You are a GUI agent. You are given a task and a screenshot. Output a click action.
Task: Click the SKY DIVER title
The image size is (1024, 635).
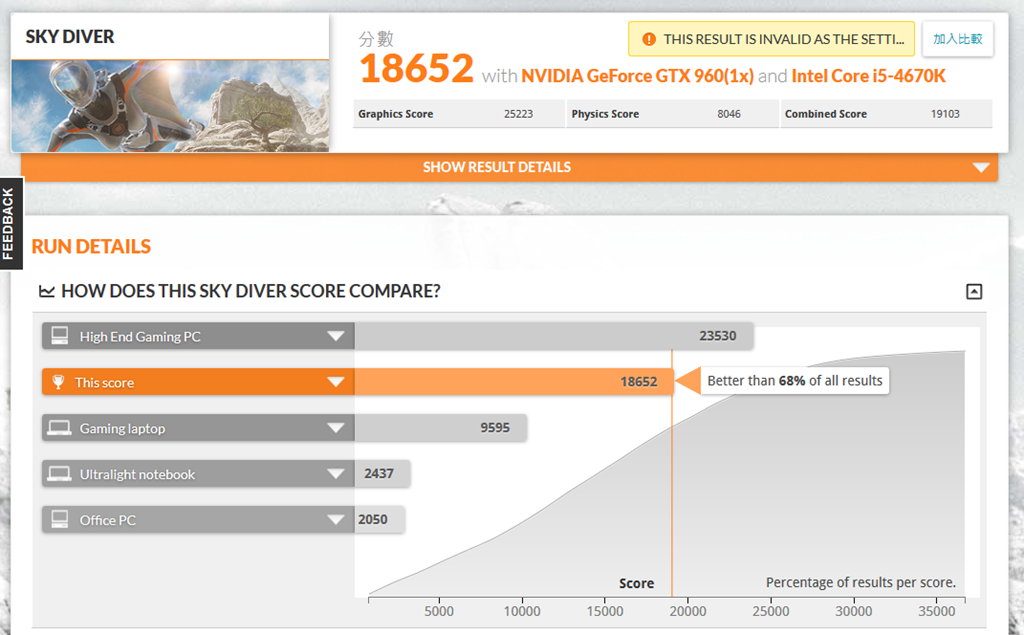pyautogui.click(x=70, y=37)
